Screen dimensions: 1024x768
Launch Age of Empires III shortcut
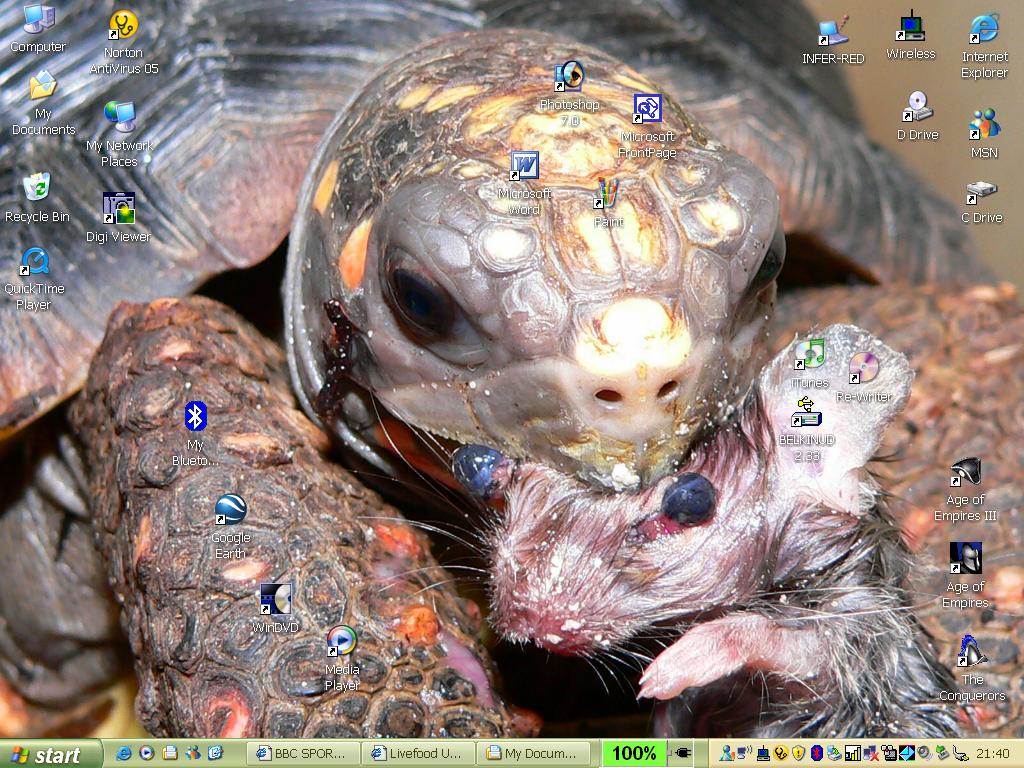(965, 490)
